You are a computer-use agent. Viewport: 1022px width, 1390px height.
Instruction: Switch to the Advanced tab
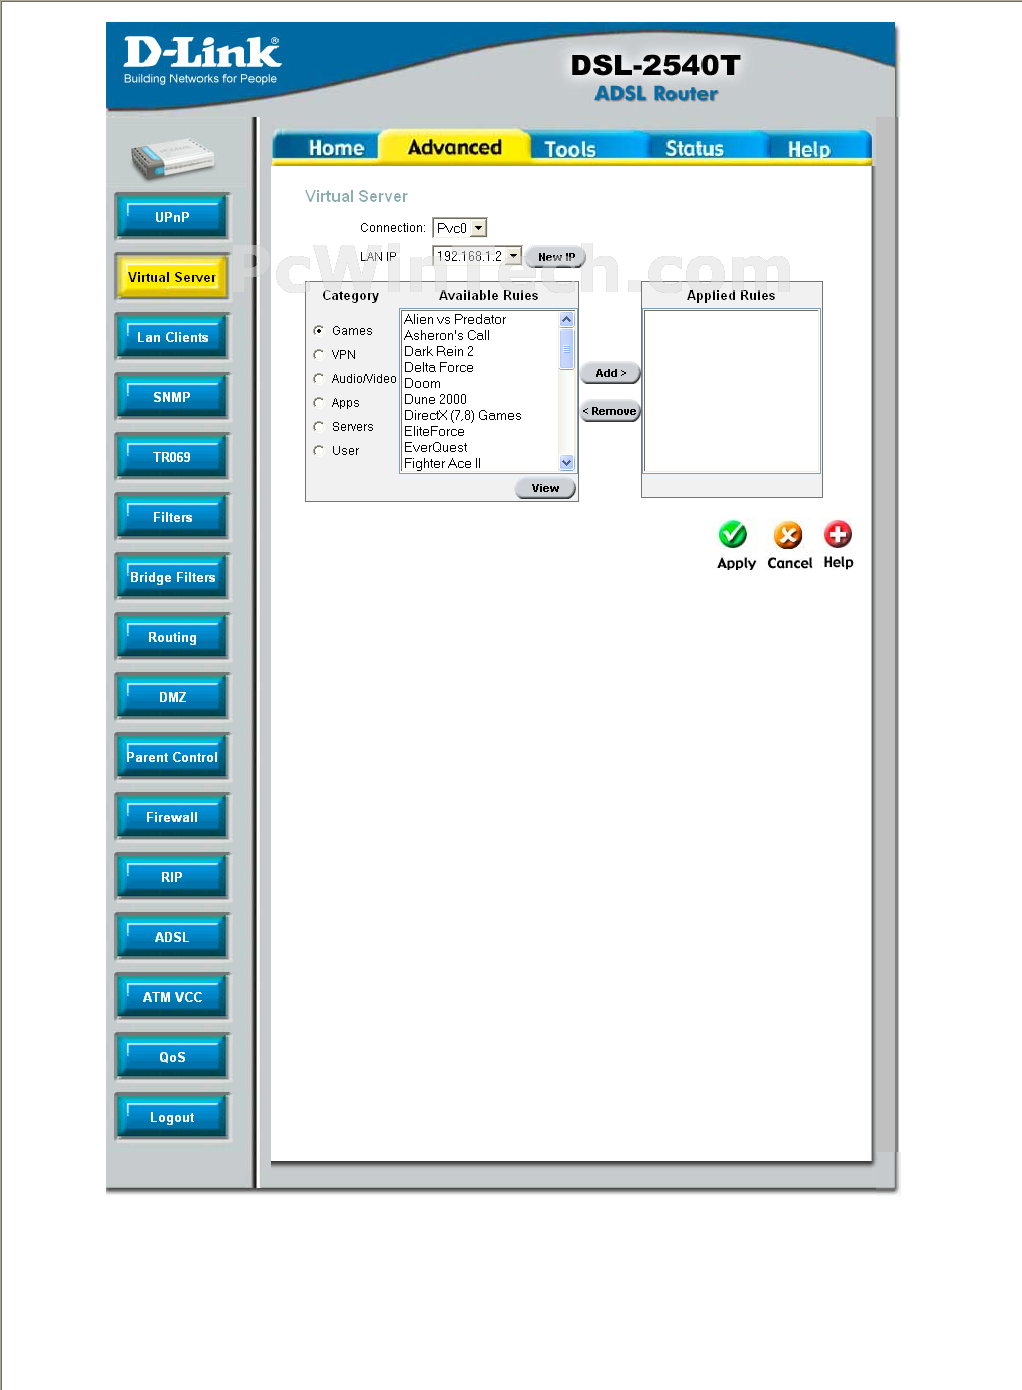coord(455,147)
